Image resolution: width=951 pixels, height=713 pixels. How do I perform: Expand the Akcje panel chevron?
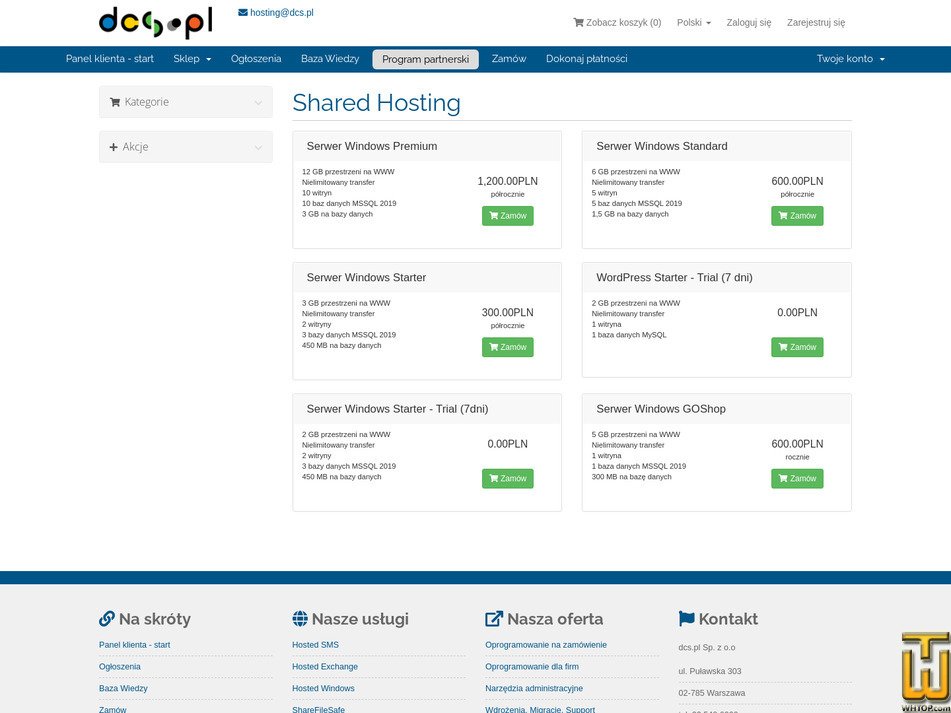click(258, 147)
